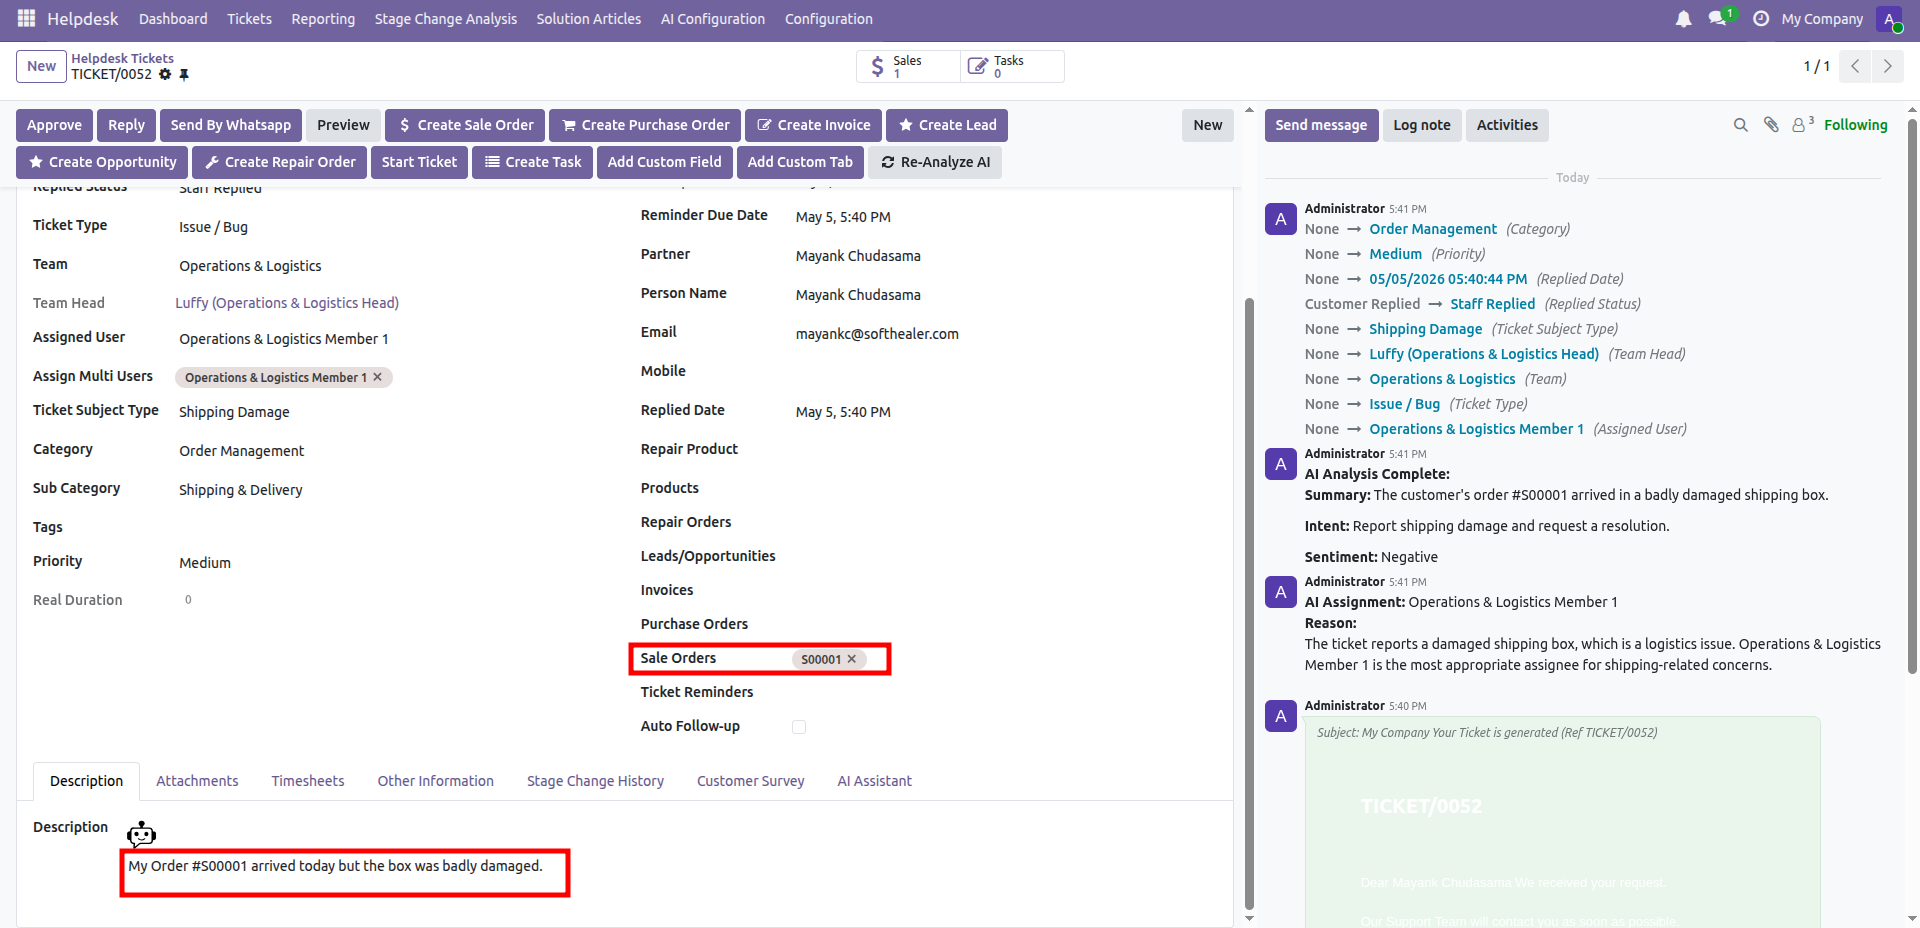Screen dimensions: 1920x928
Task: Open the Tickets menu
Action: [x=249, y=19]
